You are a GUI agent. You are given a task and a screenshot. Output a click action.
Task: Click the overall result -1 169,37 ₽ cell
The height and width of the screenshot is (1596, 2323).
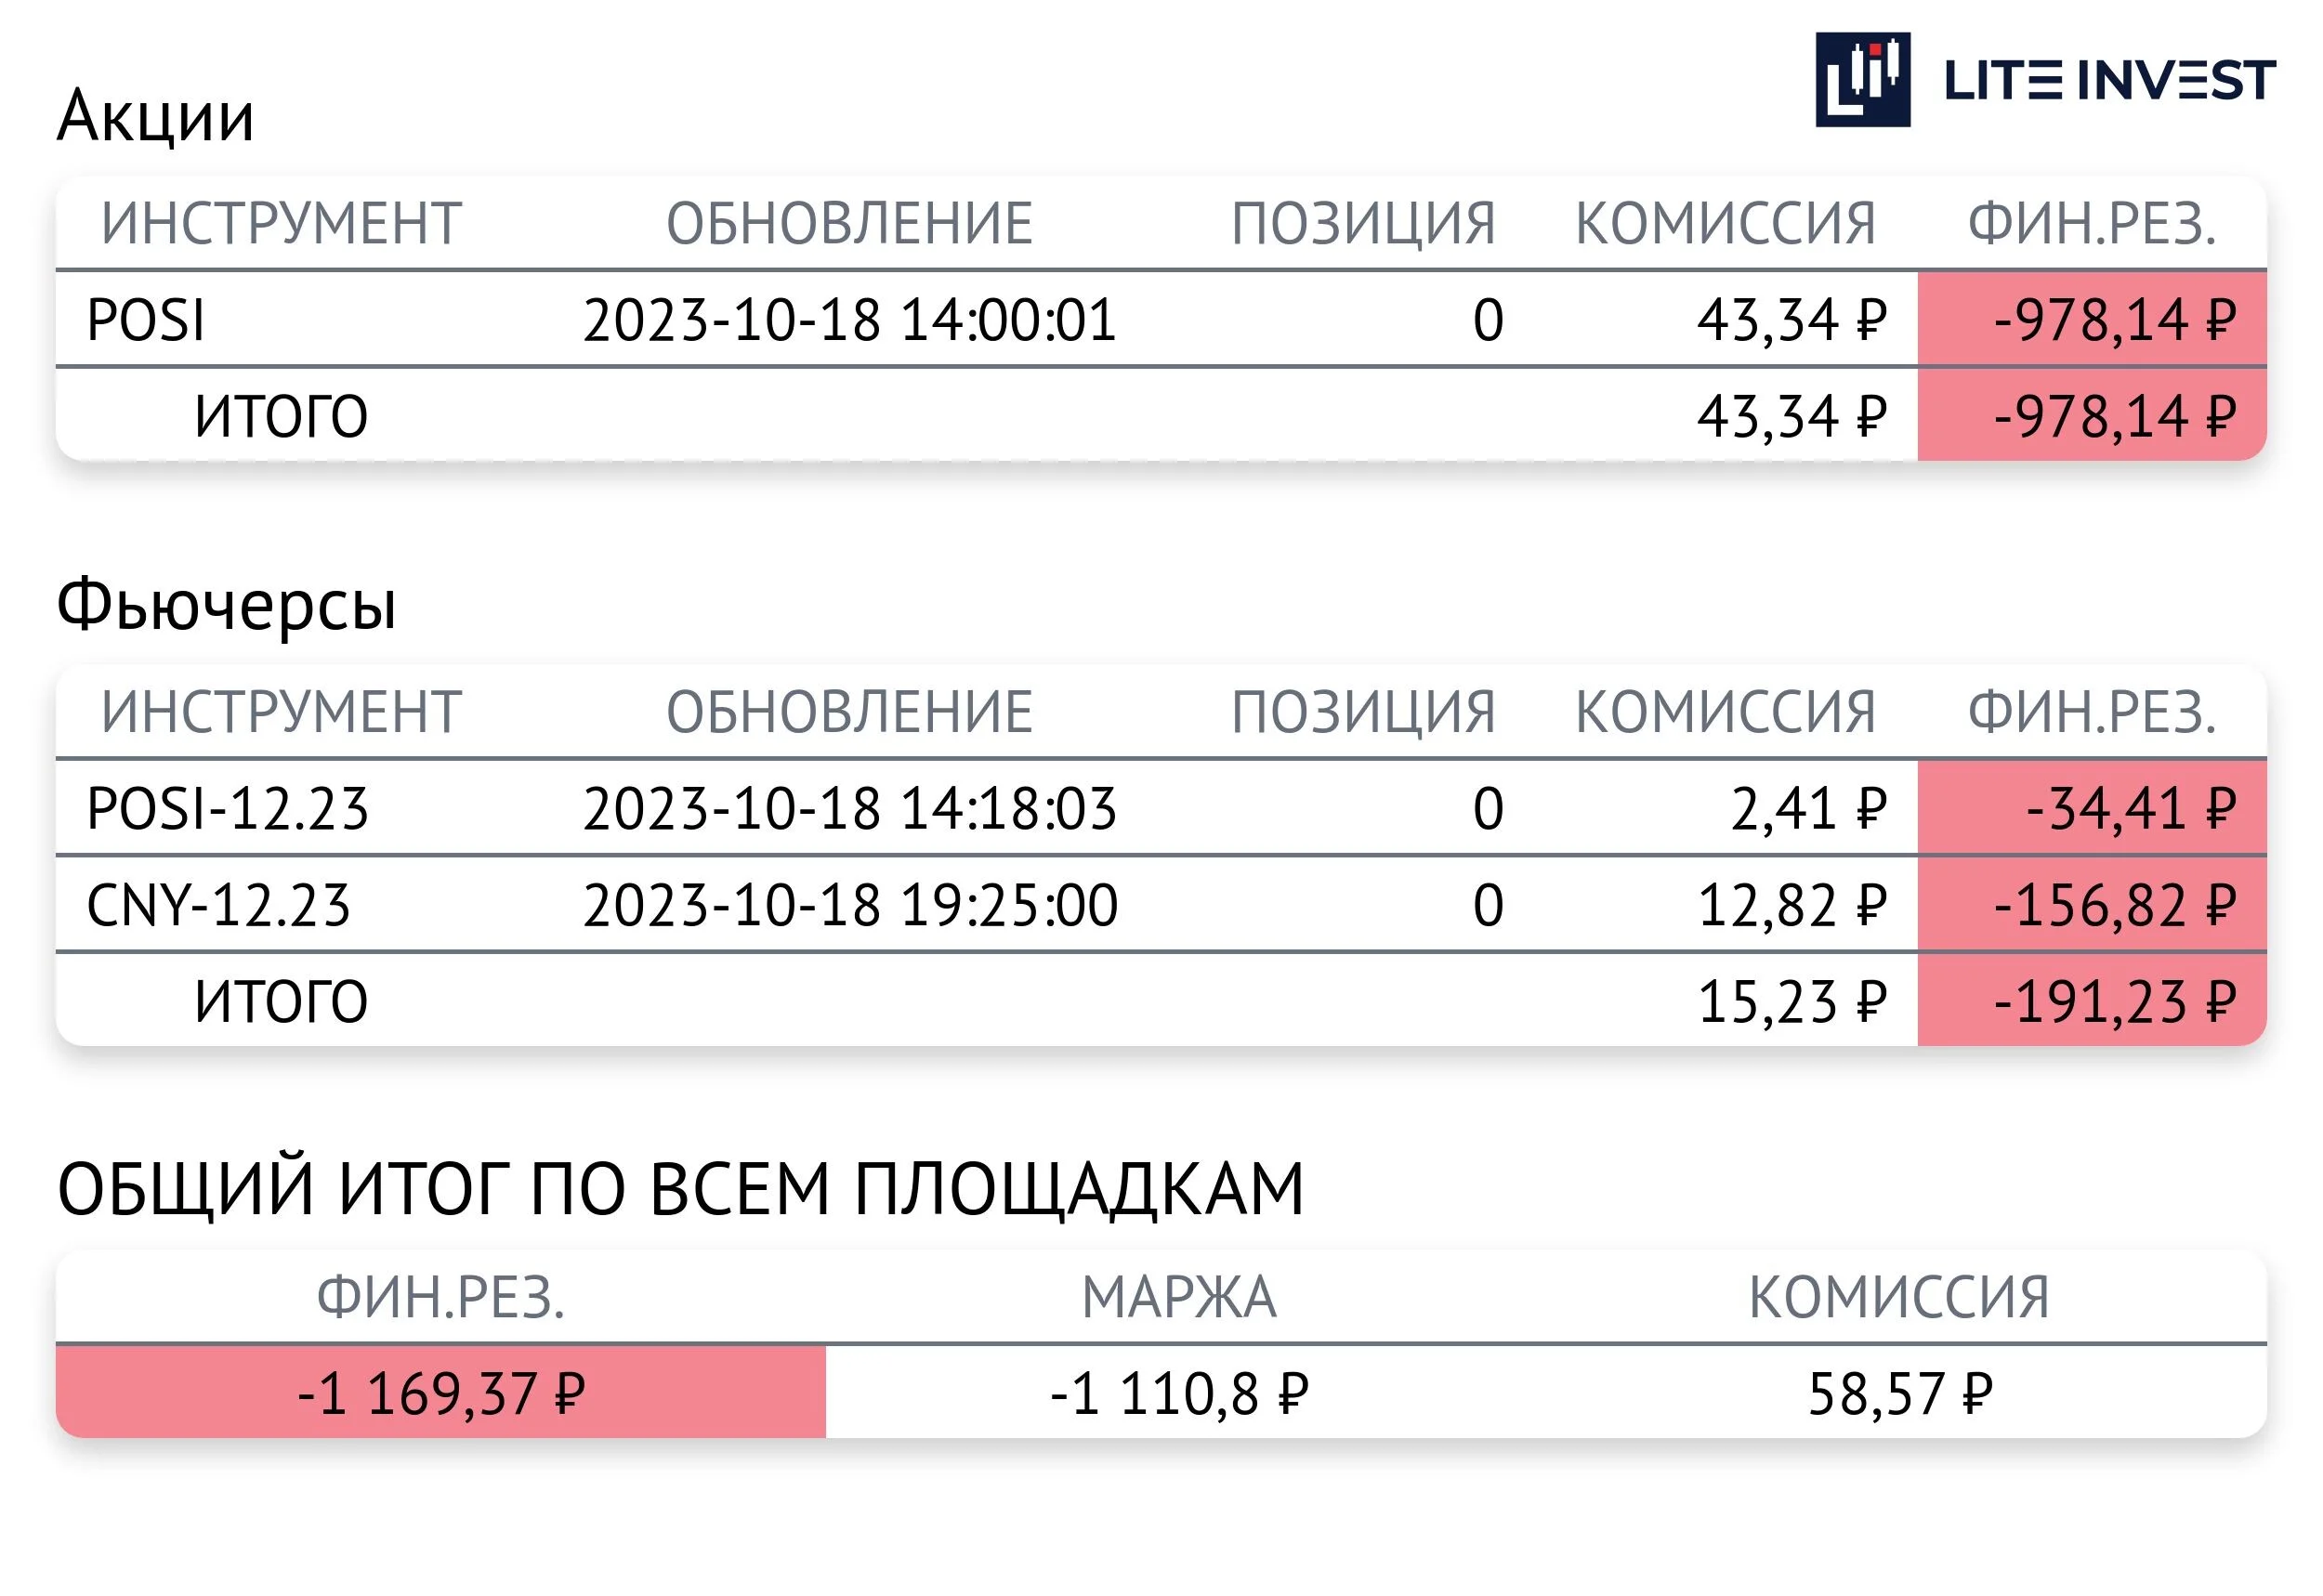pos(441,1393)
